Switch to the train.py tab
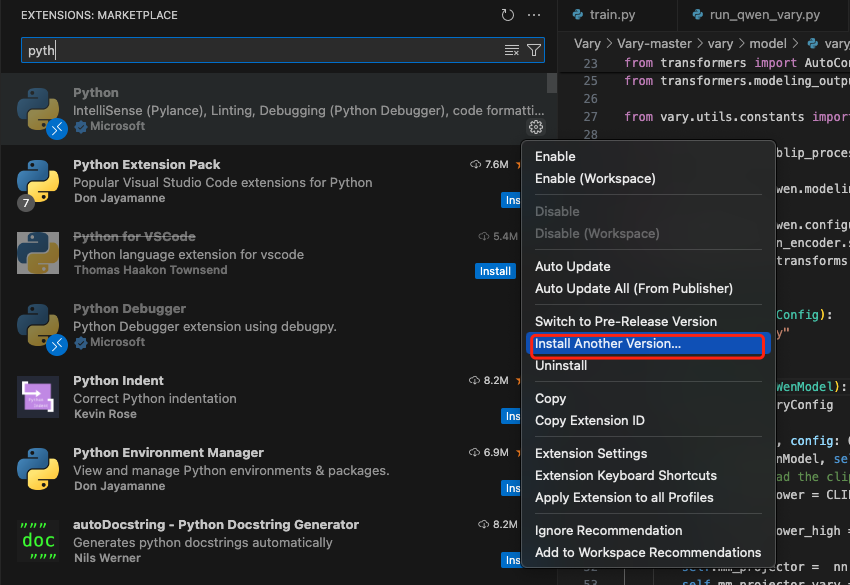 click(x=611, y=15)
